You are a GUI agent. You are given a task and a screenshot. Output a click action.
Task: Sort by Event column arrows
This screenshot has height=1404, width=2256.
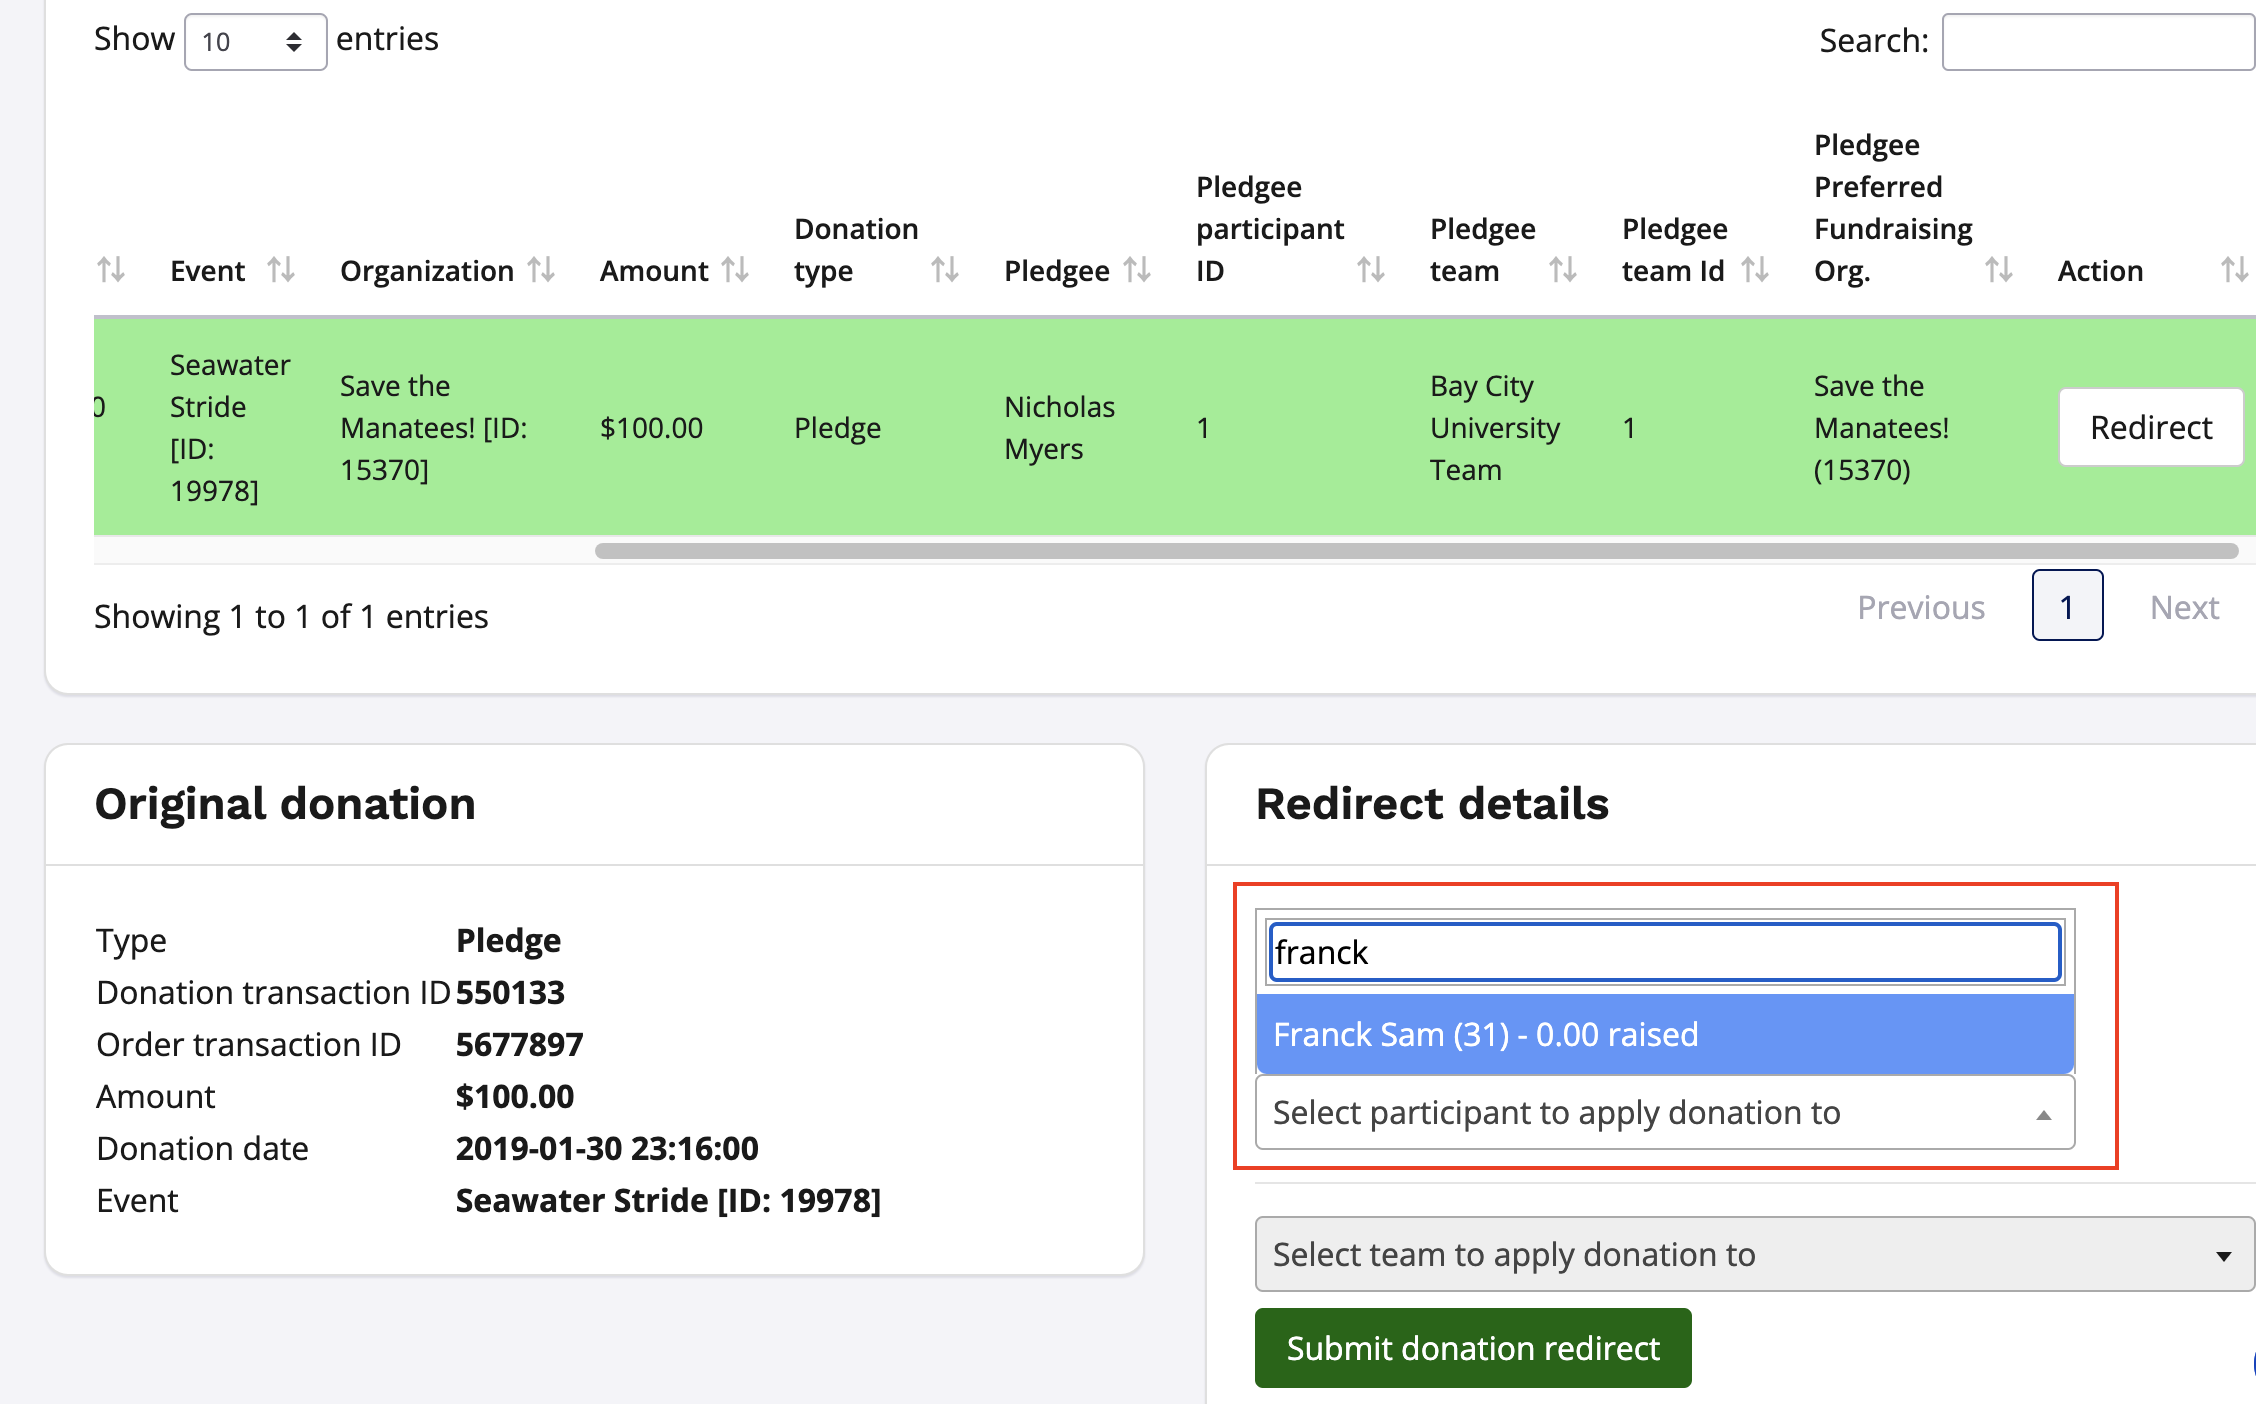[x=281, y=270]
